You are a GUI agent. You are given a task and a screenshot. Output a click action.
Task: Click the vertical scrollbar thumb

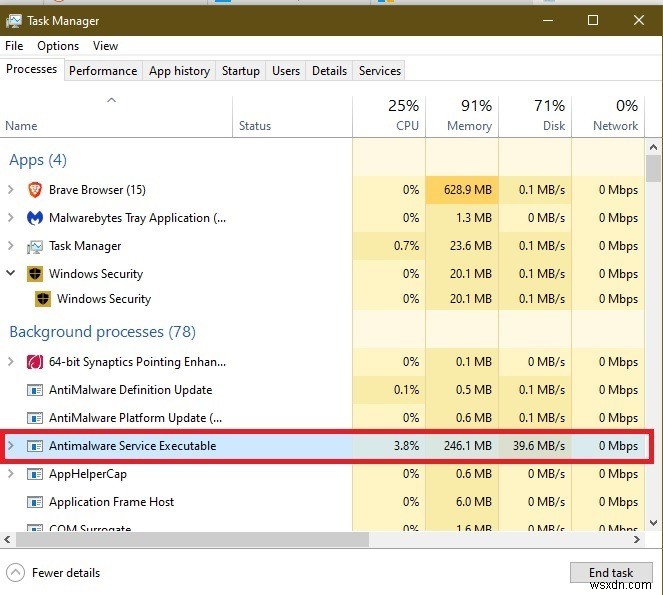pyautogui.click(x=653, y=168)
